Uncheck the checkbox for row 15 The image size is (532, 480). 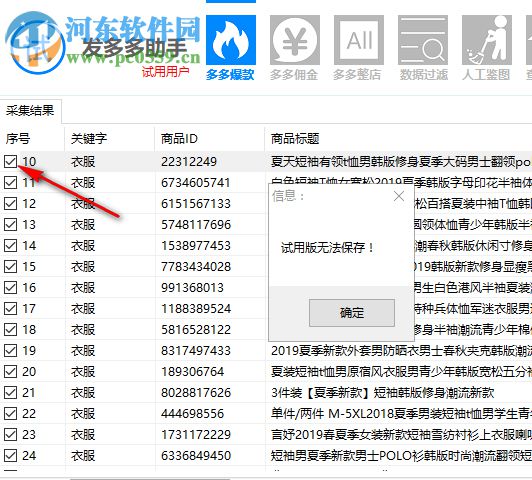pyautogui.click(x=11, y=267)
